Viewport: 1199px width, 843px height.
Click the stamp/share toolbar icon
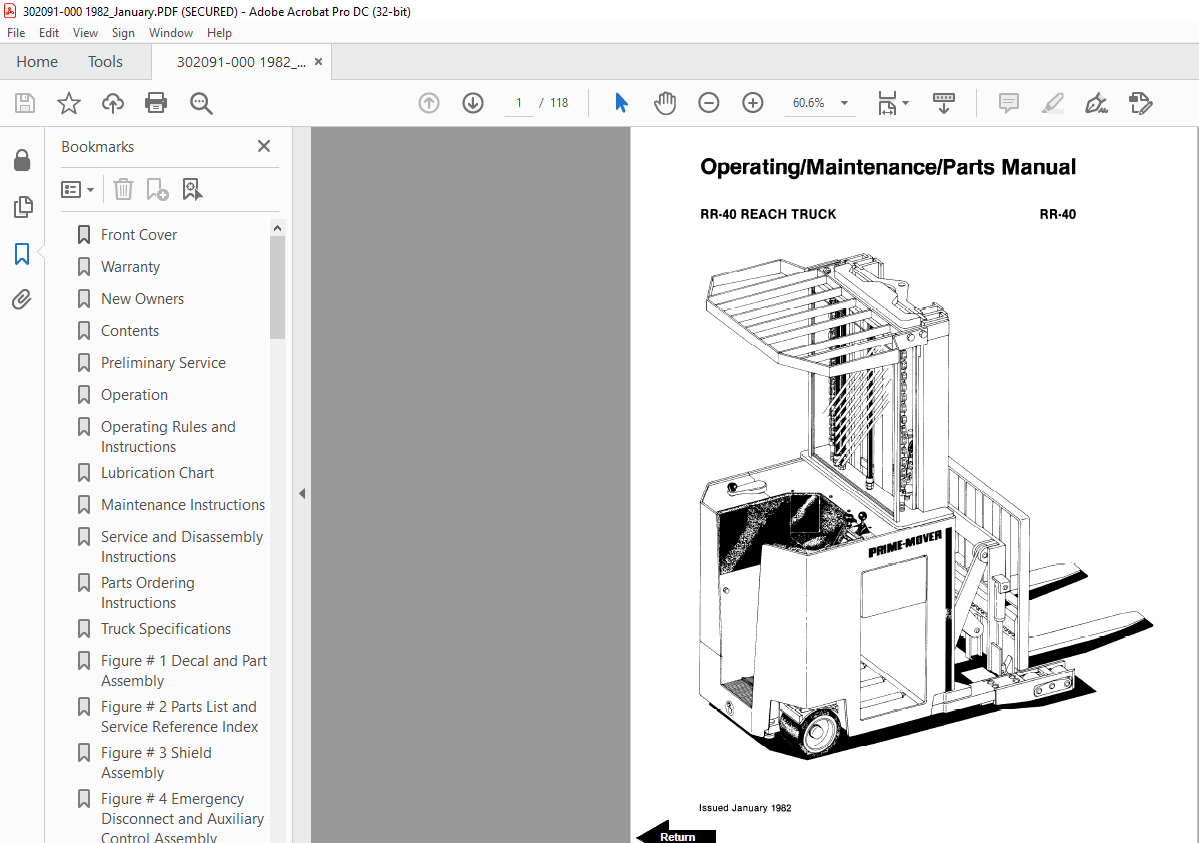click(1140, 103)
